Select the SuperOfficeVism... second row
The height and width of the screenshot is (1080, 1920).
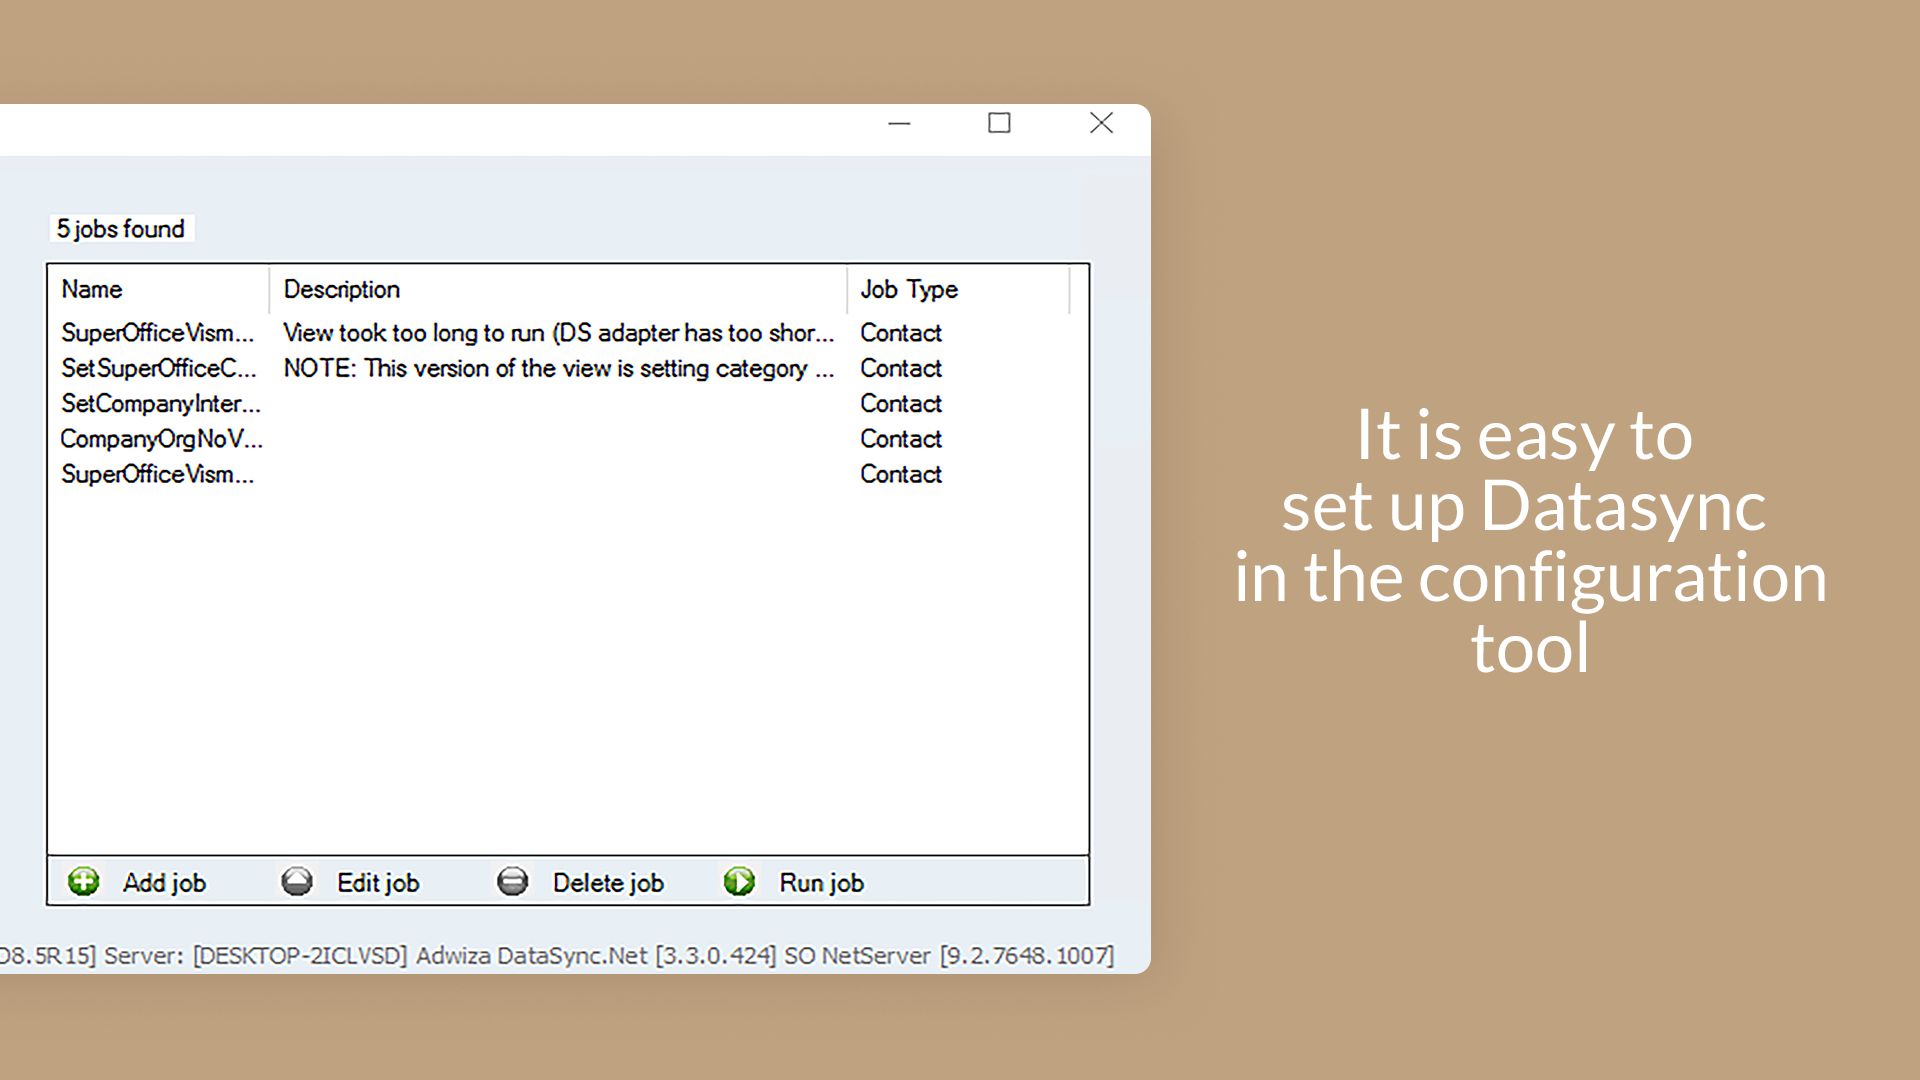coord(158,475)
